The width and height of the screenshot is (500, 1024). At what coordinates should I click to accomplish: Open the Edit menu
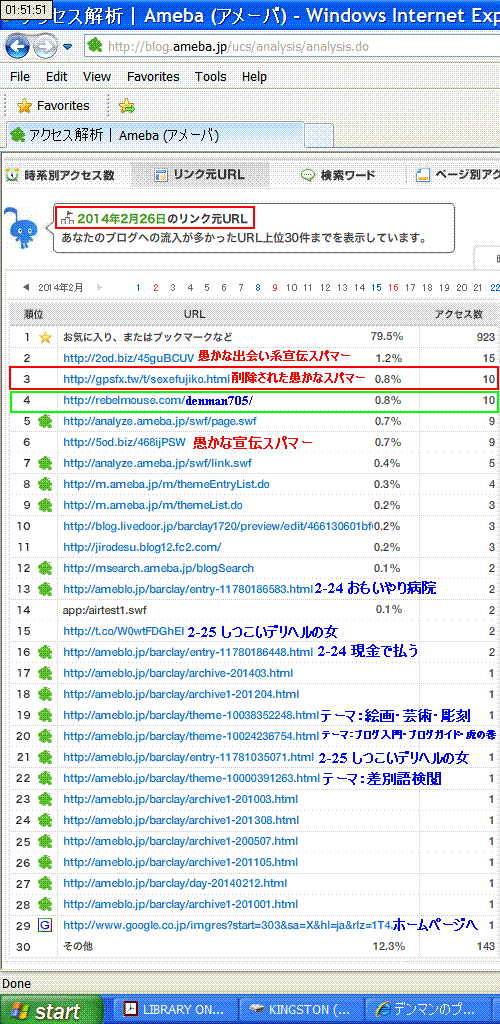coord(56,77)
